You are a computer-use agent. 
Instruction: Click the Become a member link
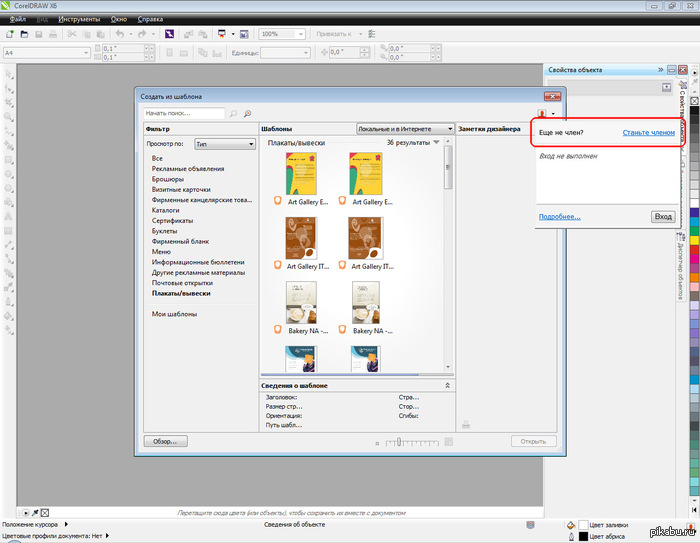(x=648, y=133)
